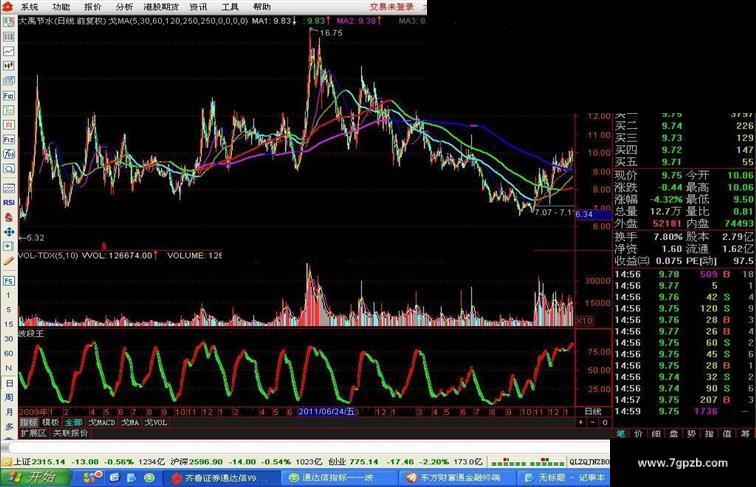Click the RSI indicator icon
The height and width of the screenshot is (487, 756).
(9, 203)
